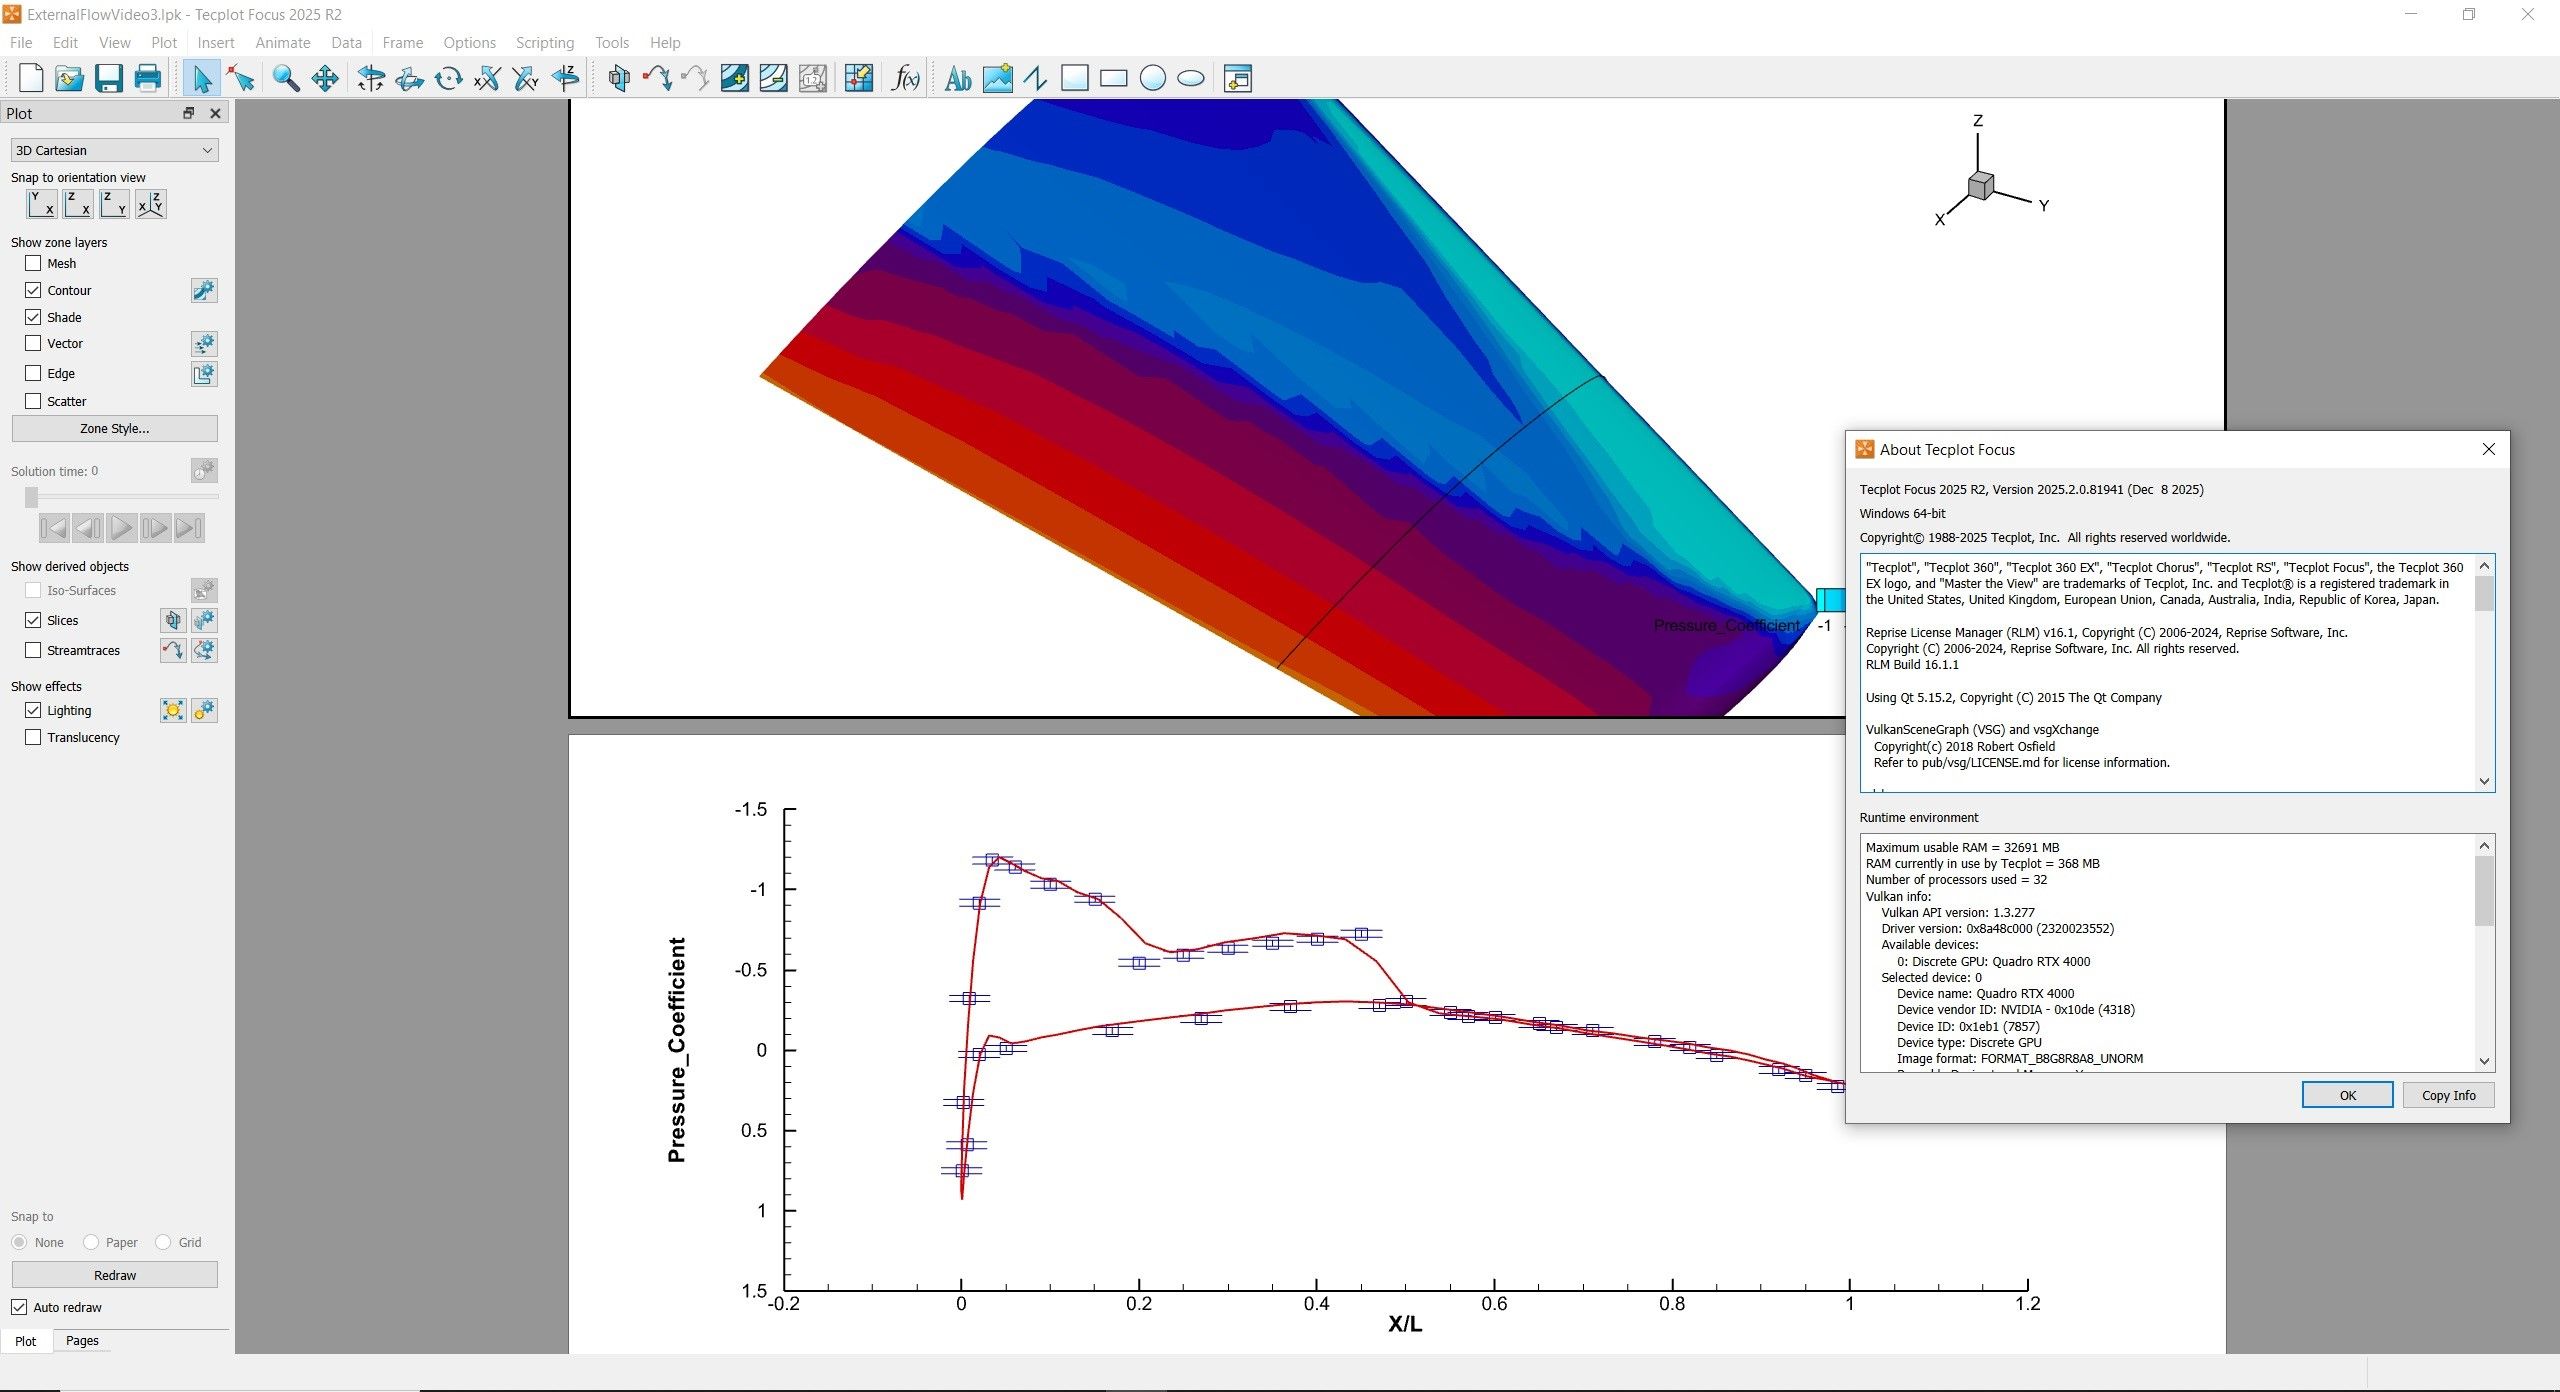Open the Scripting menu
This screenshot has width=2560, height=1392.
pyautogui.click(x=544, y=42)
